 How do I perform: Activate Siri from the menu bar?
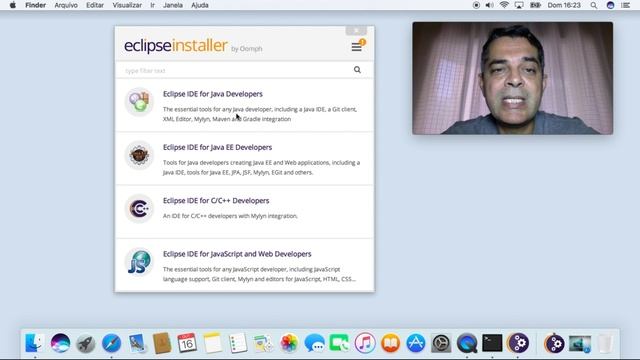610,5
